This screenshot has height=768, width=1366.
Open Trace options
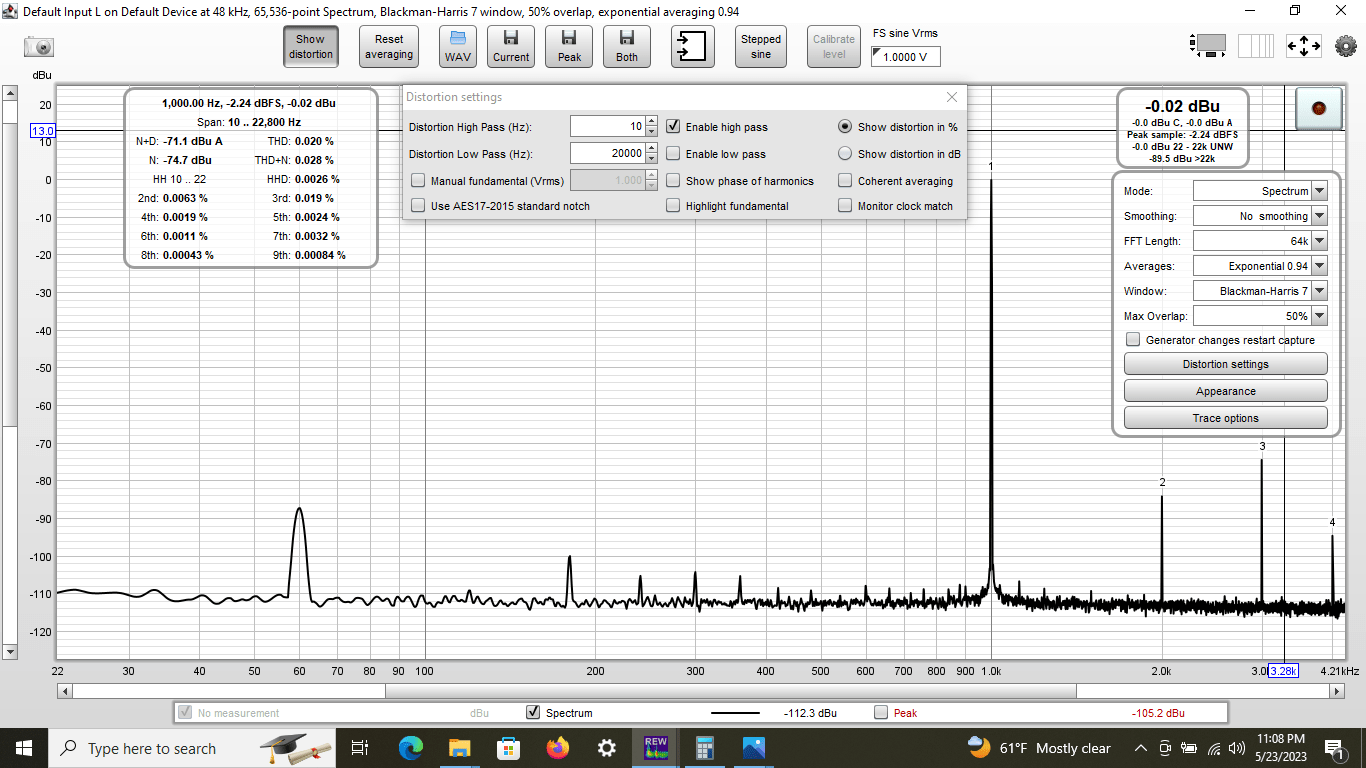[x=1226, y=418]
